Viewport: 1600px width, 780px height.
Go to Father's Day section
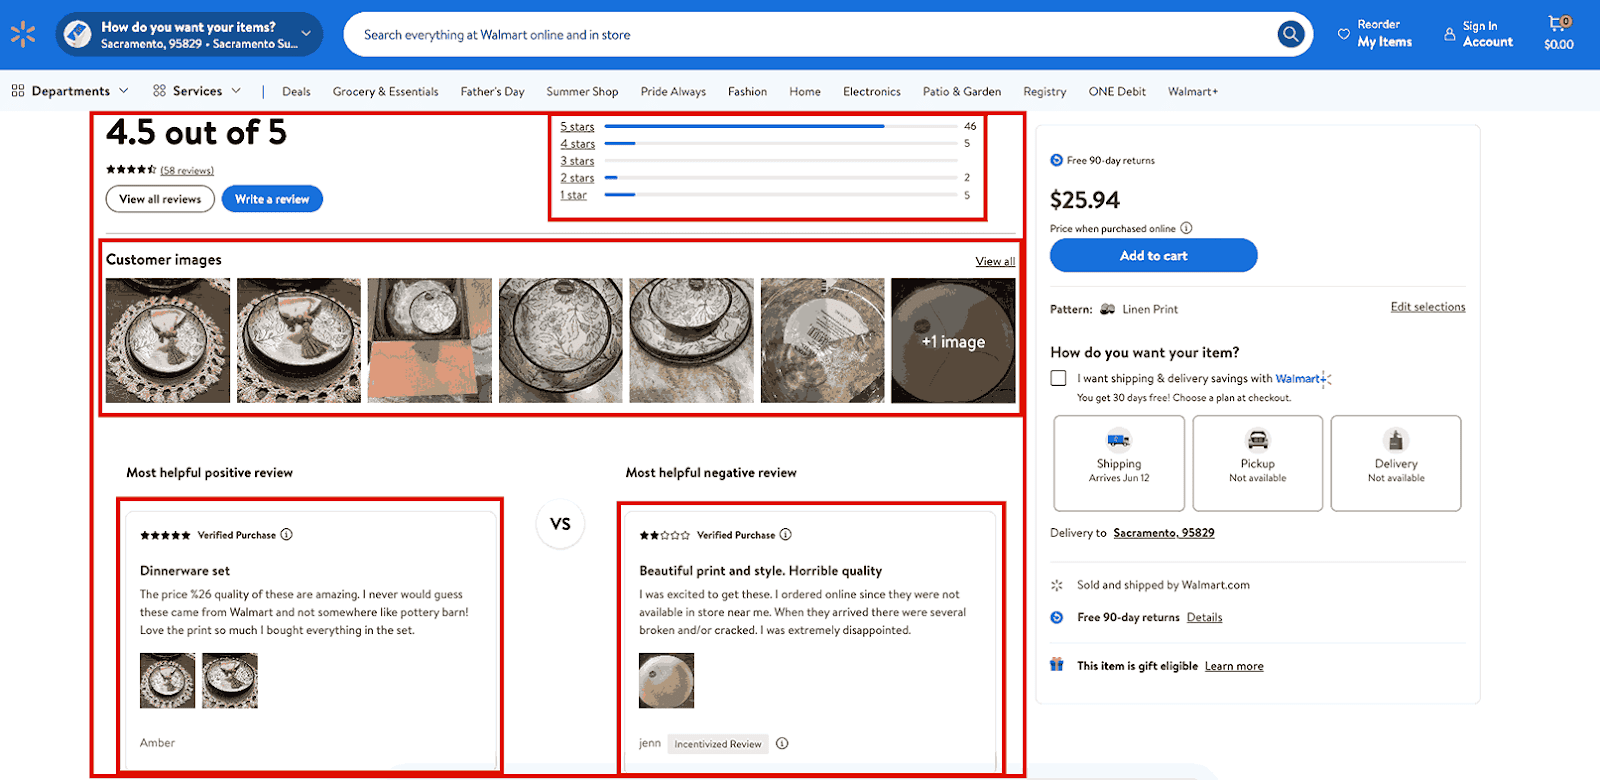492,91
